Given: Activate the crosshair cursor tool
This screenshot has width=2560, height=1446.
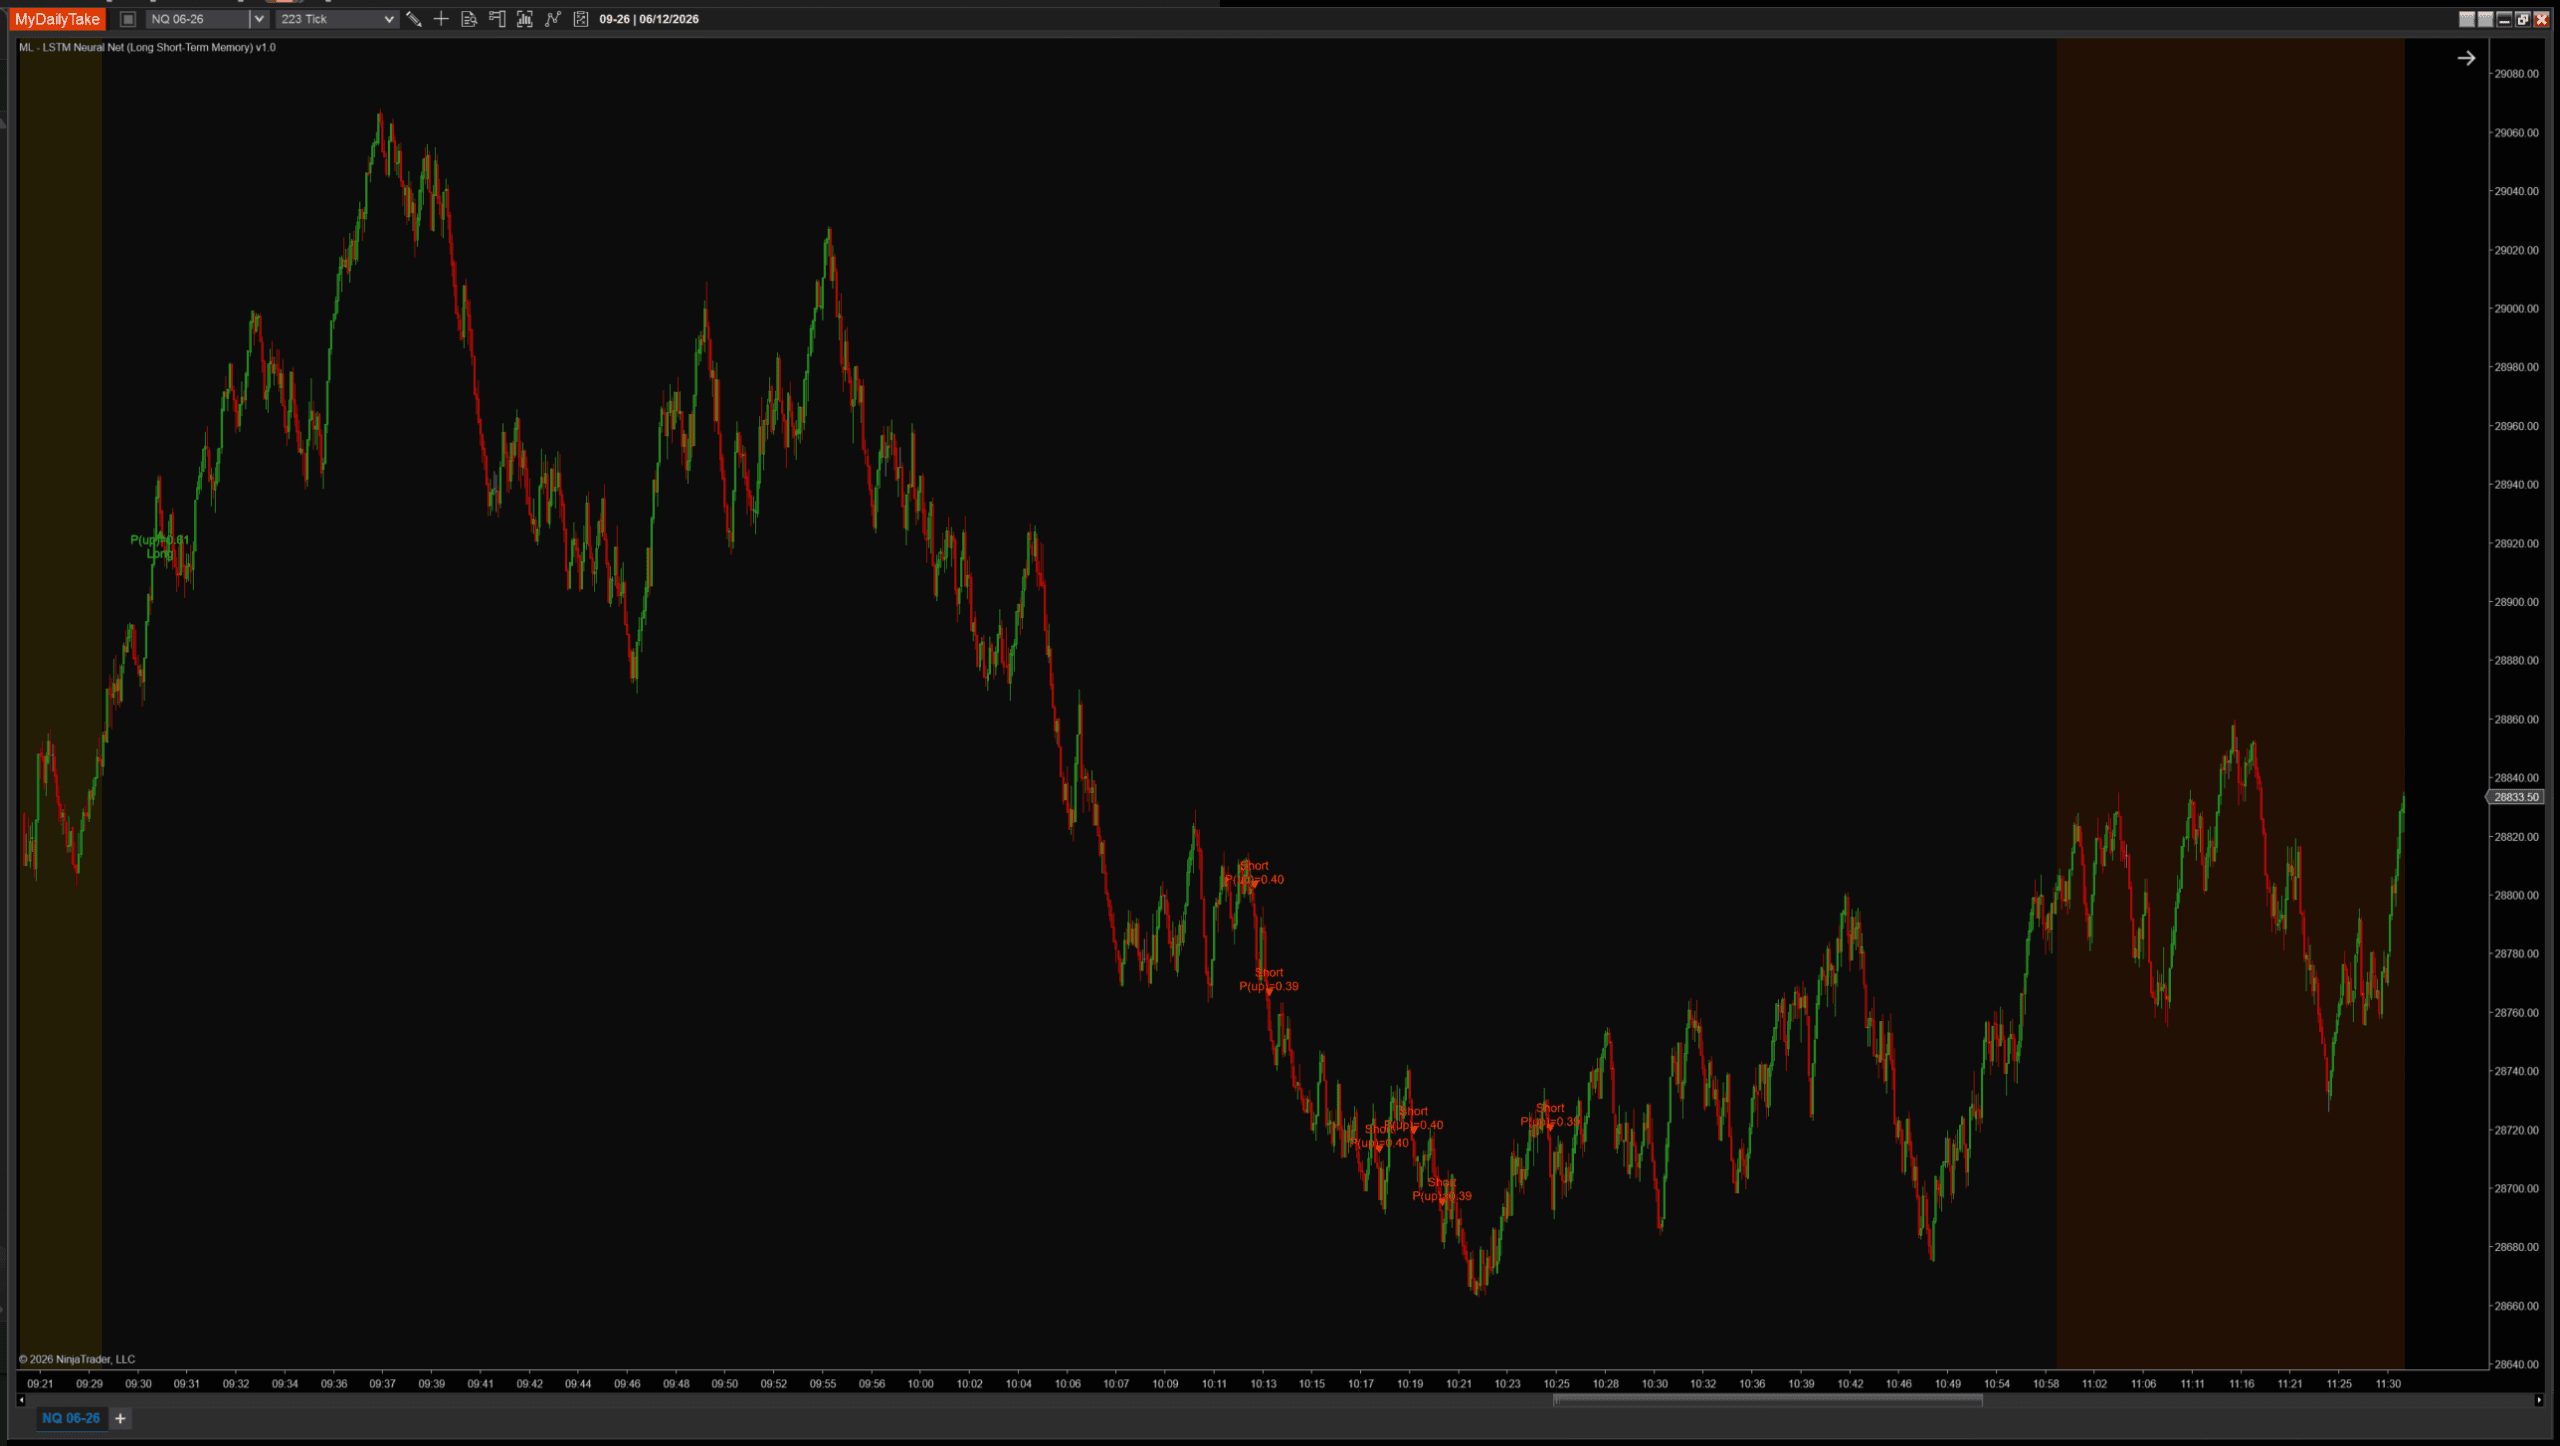Looking at the screenshot, I should [441, 19].
